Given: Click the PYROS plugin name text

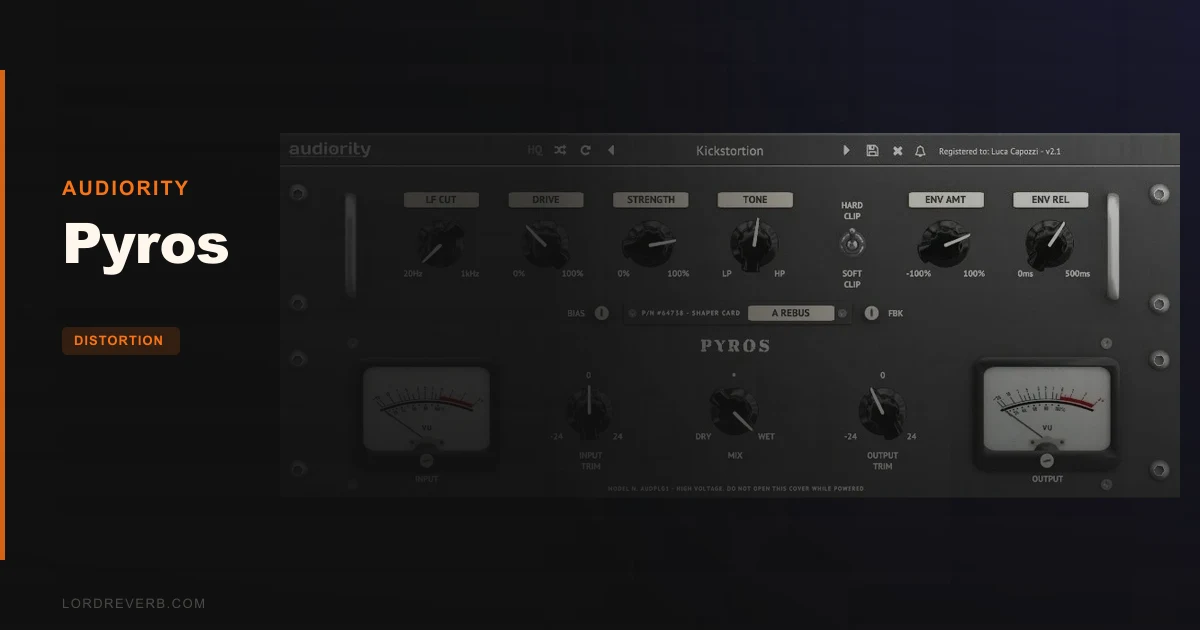Looking at the screenshot, I should (x=735, y=346).
